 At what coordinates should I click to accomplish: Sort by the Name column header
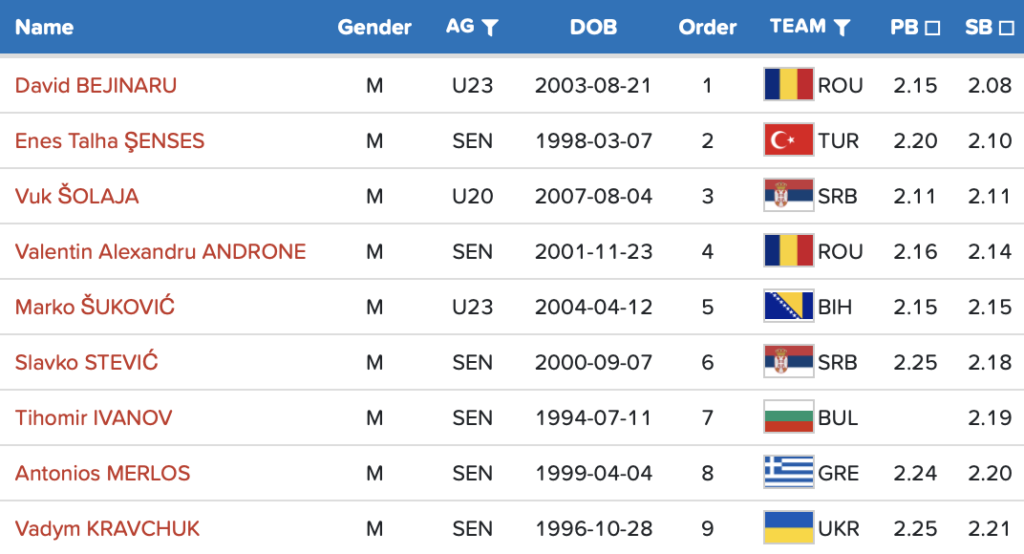[x=44, y=27]
